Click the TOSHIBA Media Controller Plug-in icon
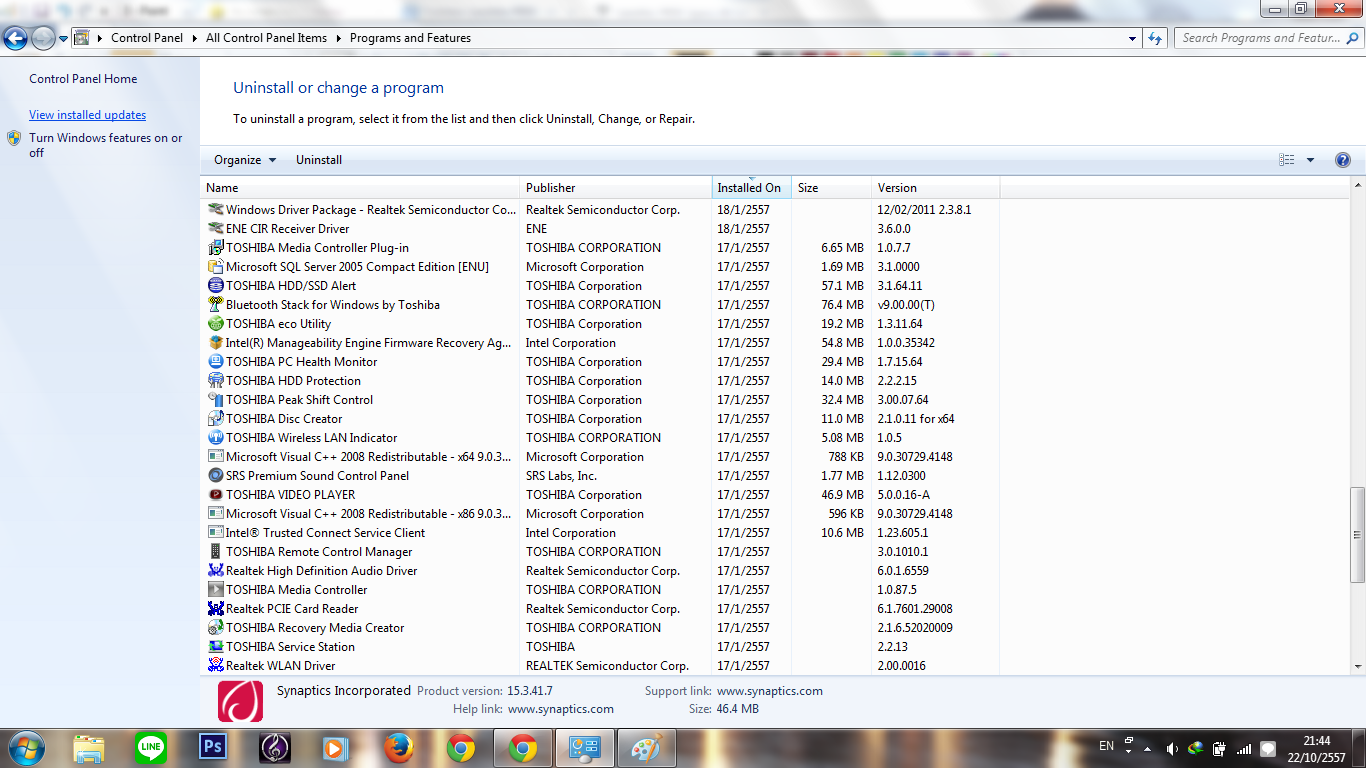Screen dimensions: 1366x768 click(215, 248)
